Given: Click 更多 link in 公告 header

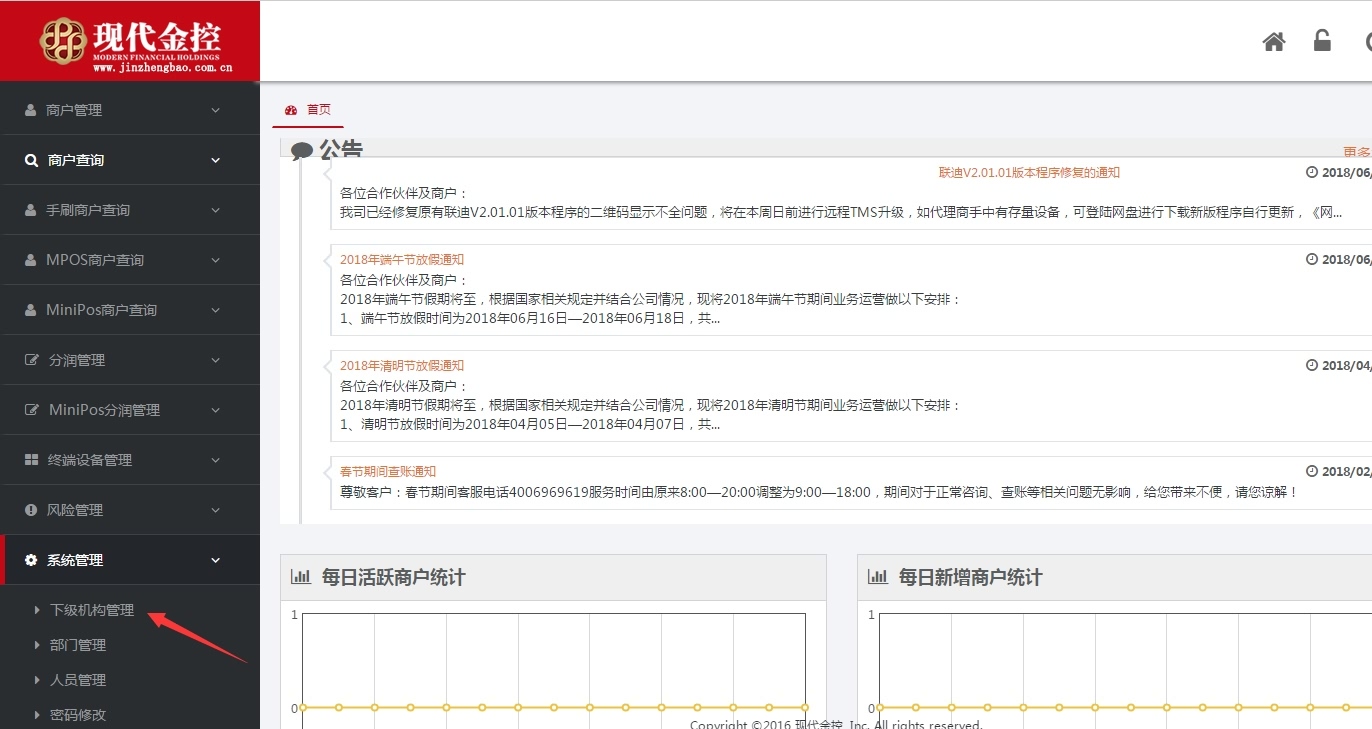Looking at the screenshot, I should click(x=1357, y=153).
